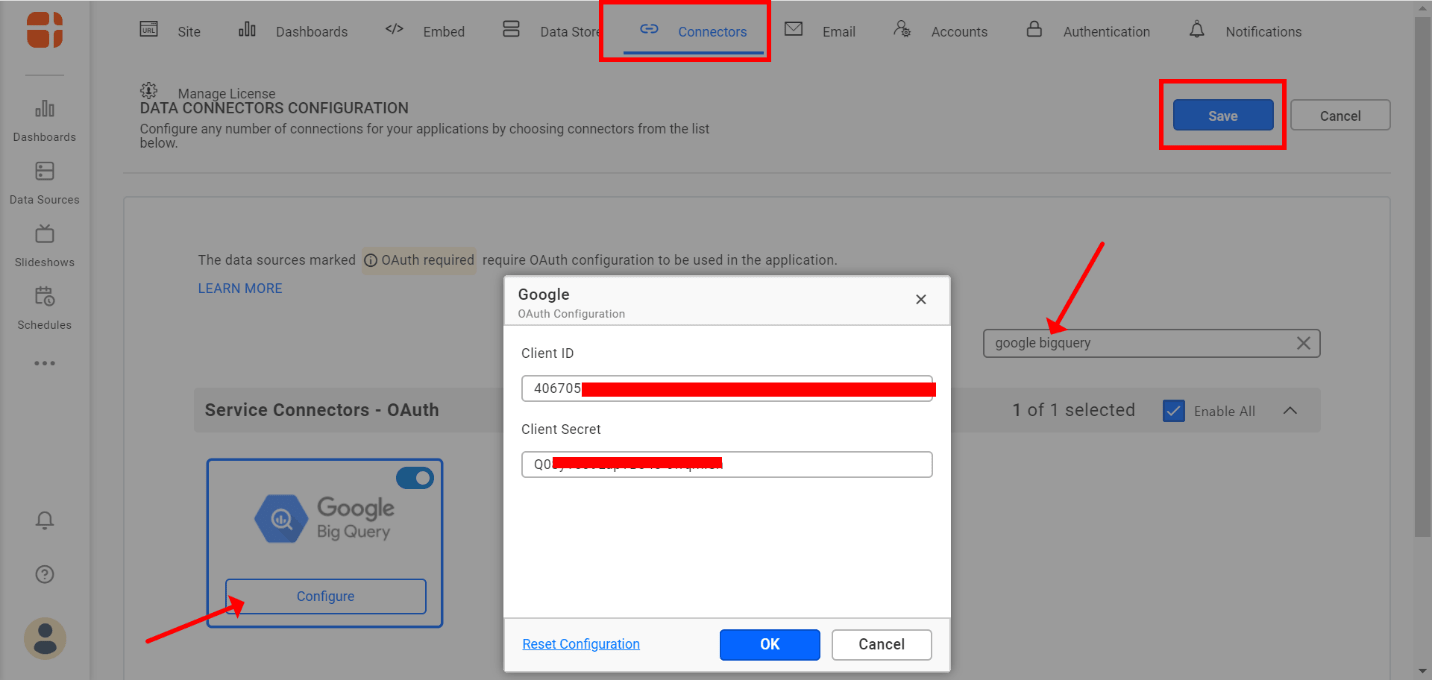This screenshot has width=1432, height=680.
Task: Click the notifications bell in sidebar
Action: (44, 520)
